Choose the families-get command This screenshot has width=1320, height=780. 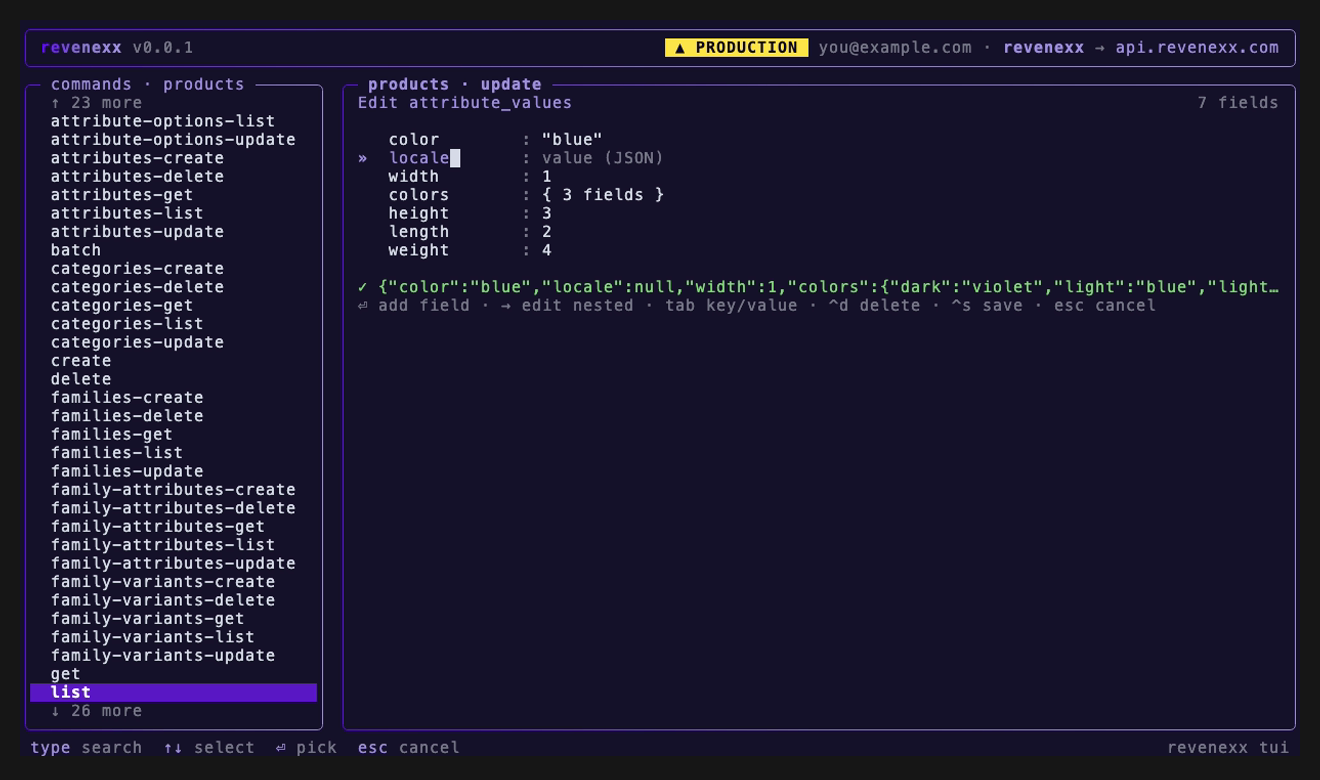point(112,434)
